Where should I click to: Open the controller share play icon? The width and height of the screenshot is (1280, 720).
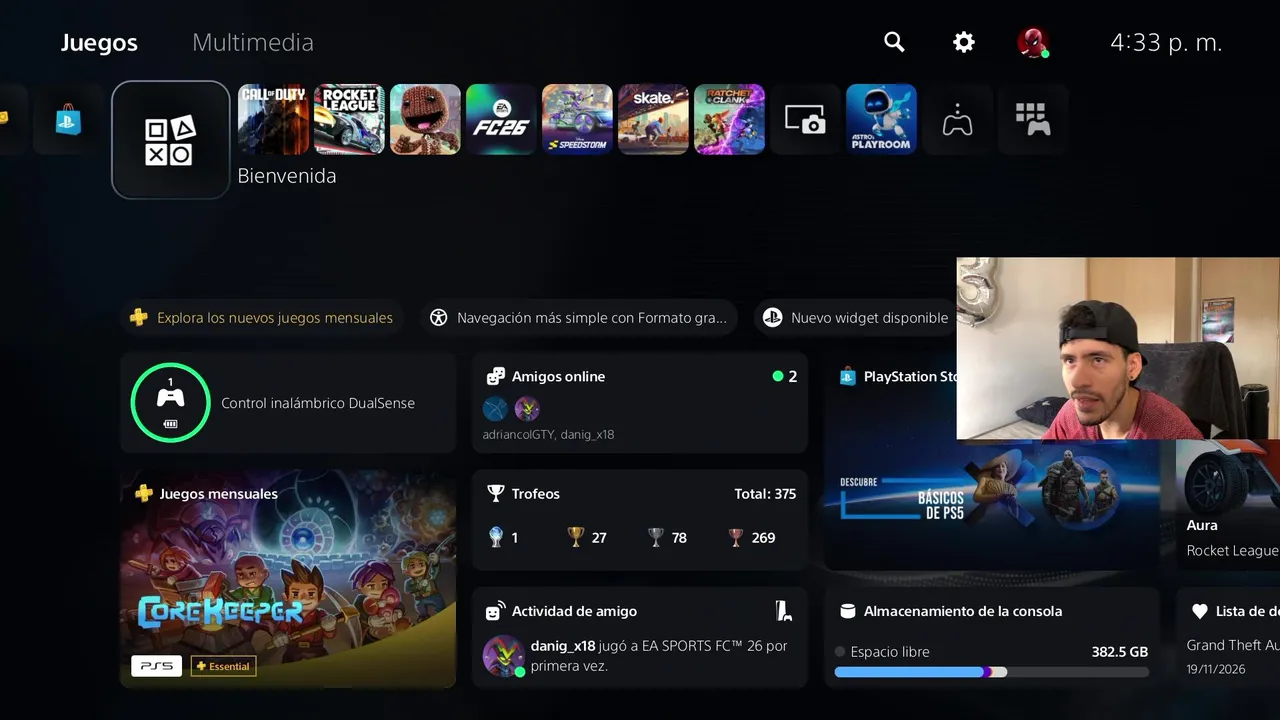click(x=957, y=119)
